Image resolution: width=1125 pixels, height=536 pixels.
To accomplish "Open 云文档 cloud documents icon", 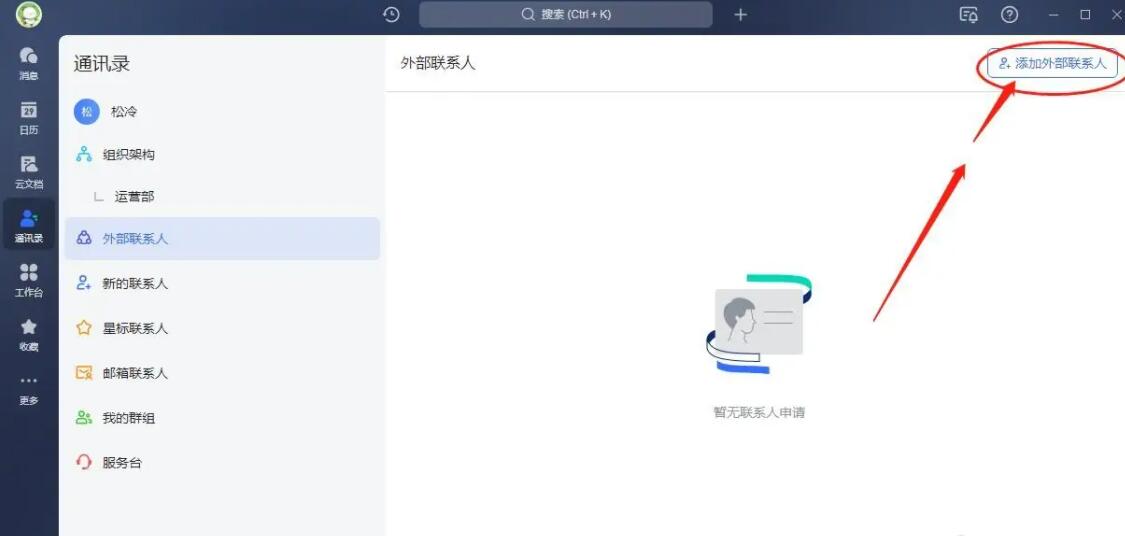I will (29, 170).
